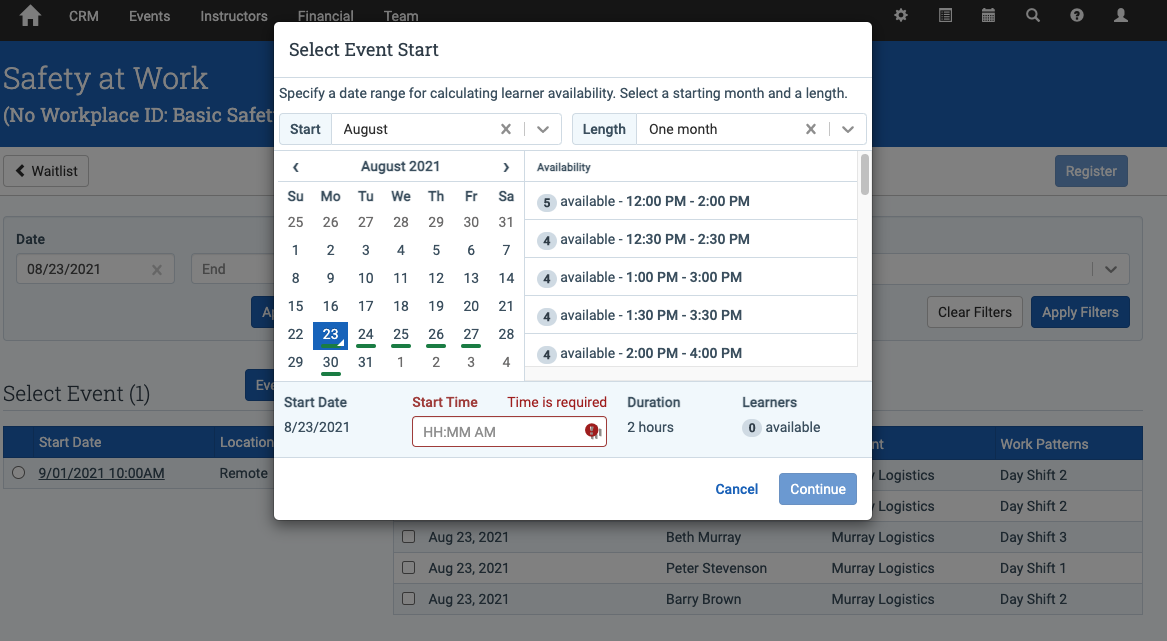Open the Financial menu

click(x=325, y=16)
